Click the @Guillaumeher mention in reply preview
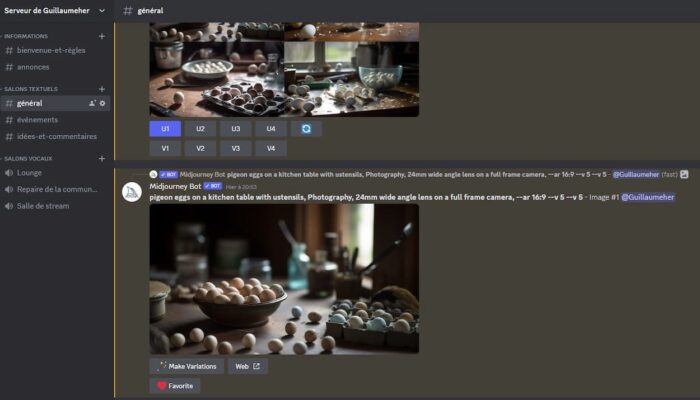The height and width of the screenshot is (400, 700). (x=636, y=175)
